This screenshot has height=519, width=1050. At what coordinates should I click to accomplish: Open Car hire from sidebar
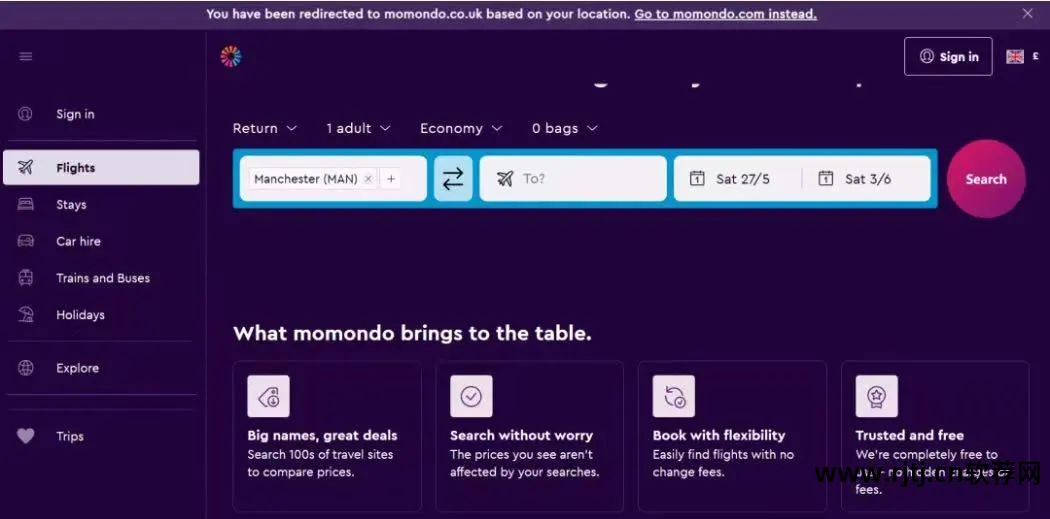coord(78,241)
